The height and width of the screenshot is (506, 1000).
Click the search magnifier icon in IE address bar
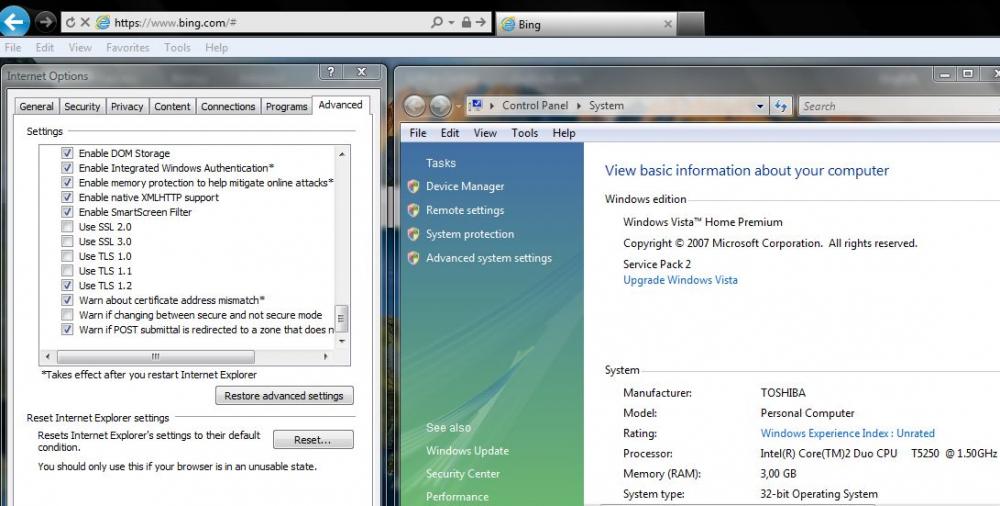pyautogui.click(x=437, y=23)
